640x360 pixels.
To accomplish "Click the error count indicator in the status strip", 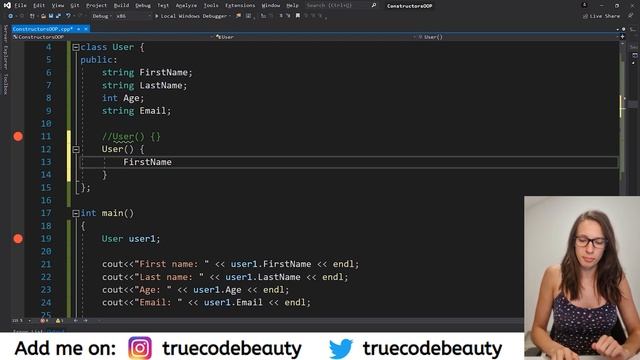I will click(x=44, y=321).
